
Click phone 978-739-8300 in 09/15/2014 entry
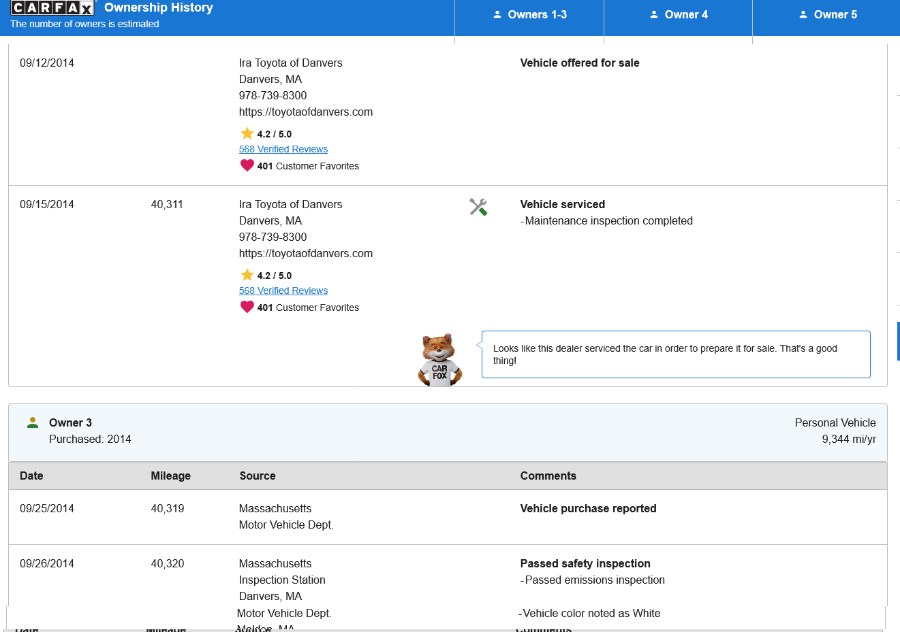[273, 237]
